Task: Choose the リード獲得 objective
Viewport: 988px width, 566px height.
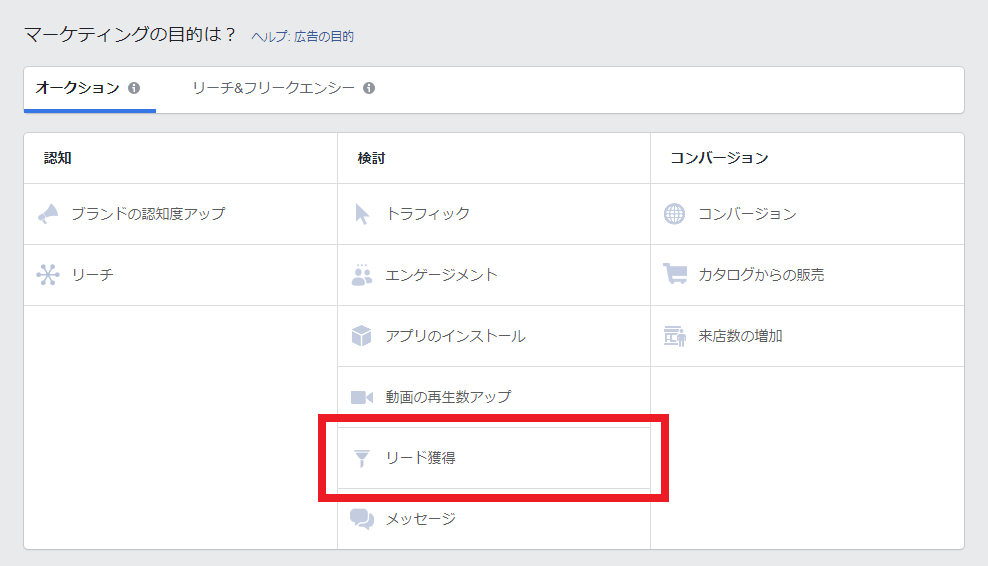Action: pos(494,458)
